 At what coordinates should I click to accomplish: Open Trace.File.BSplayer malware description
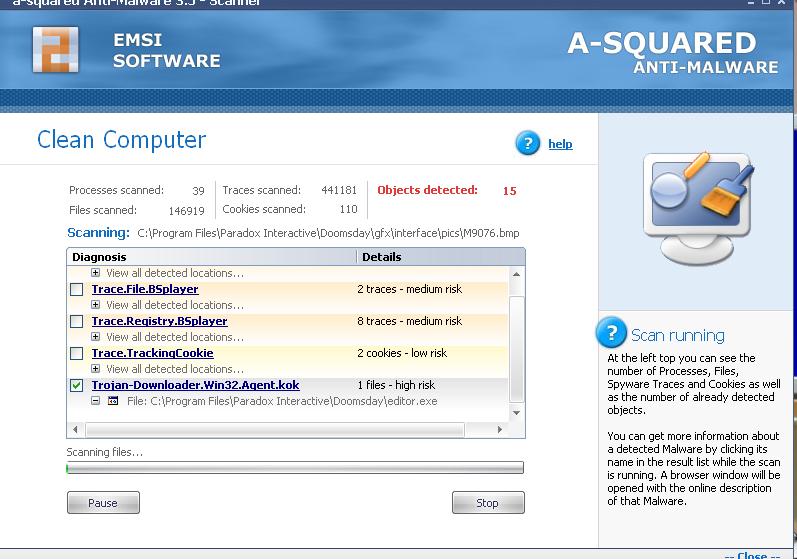tap(145, 289)
